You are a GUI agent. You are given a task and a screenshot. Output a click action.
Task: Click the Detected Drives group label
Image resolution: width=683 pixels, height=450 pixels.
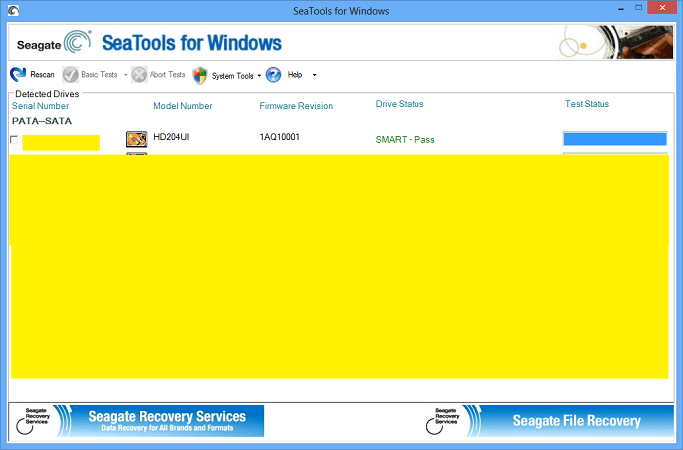point(47,94)
